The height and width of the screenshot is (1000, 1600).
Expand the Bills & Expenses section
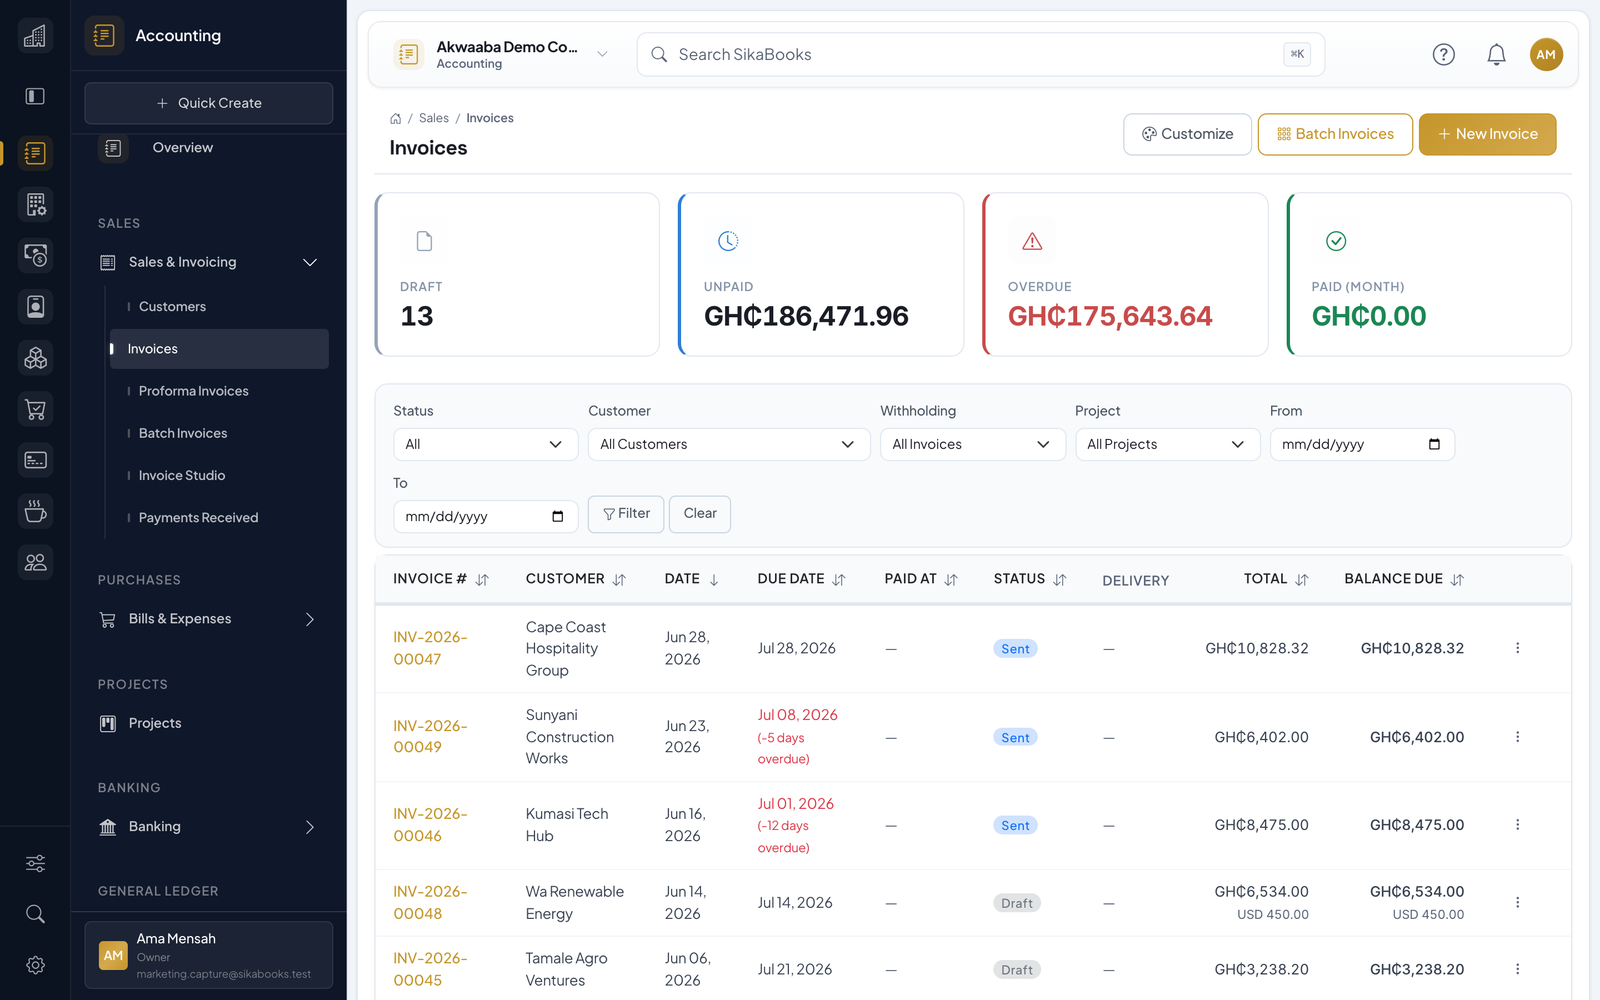[x=208, y=619]
